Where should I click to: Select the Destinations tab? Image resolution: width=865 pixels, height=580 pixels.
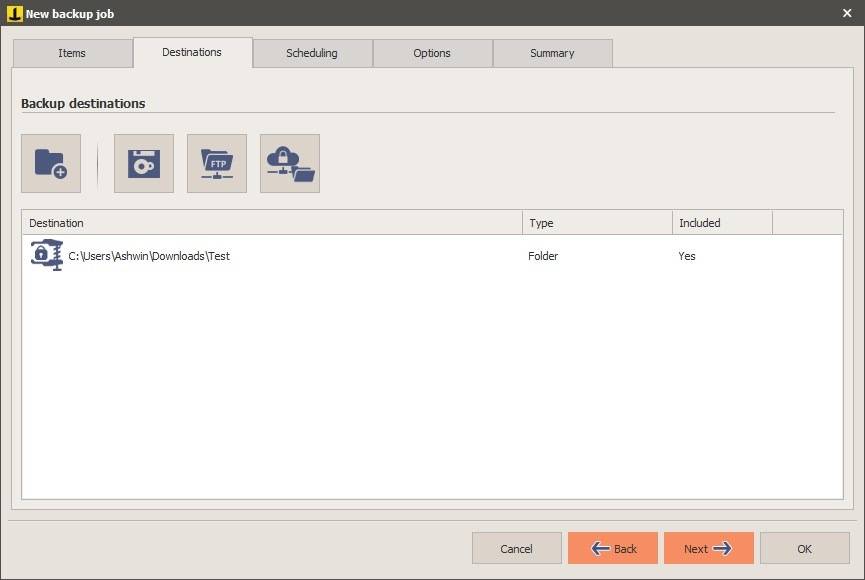pyautogui.click(x=192, y=52)
